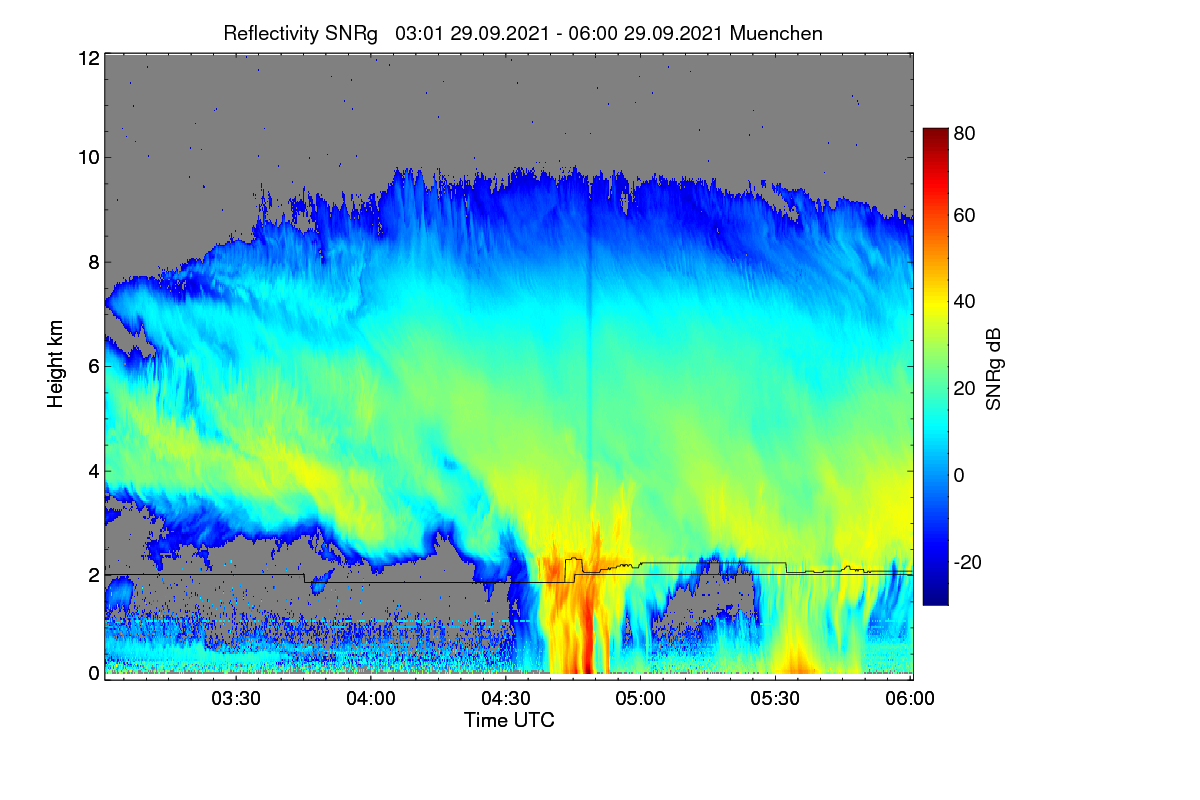Click the '03:30' time tick label
1200x800 pixels.
(x=237, y=699)
